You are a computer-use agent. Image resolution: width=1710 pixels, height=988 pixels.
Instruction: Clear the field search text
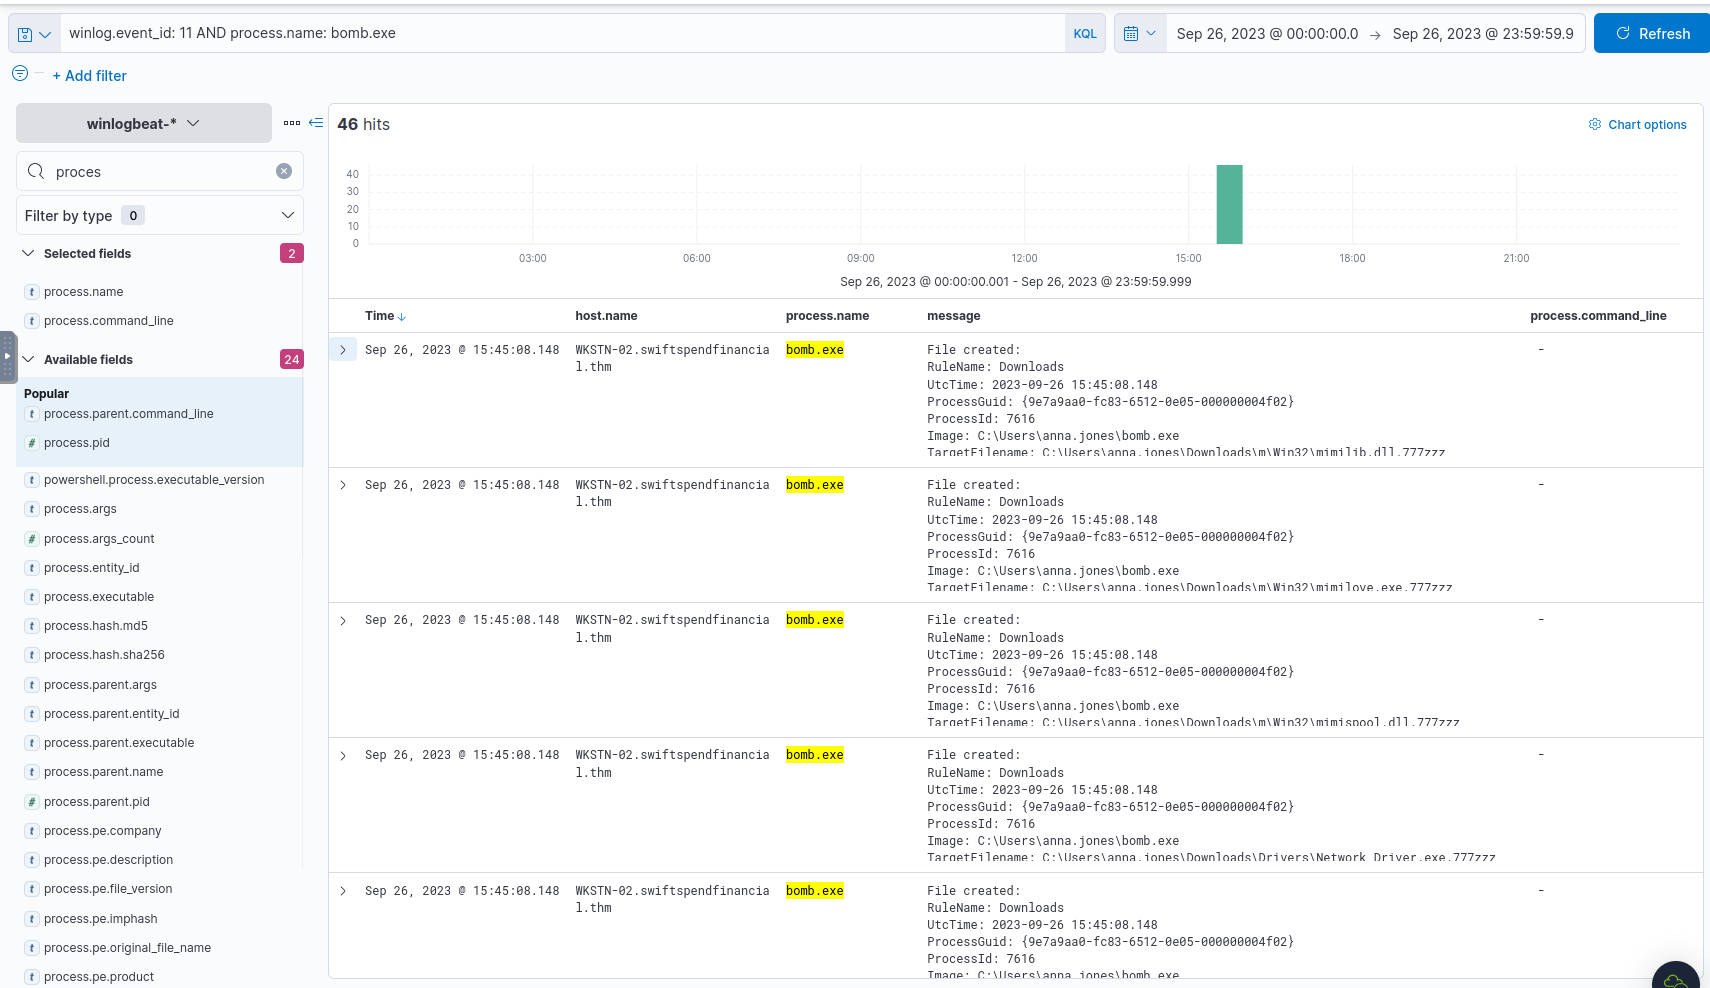point(284,171)
